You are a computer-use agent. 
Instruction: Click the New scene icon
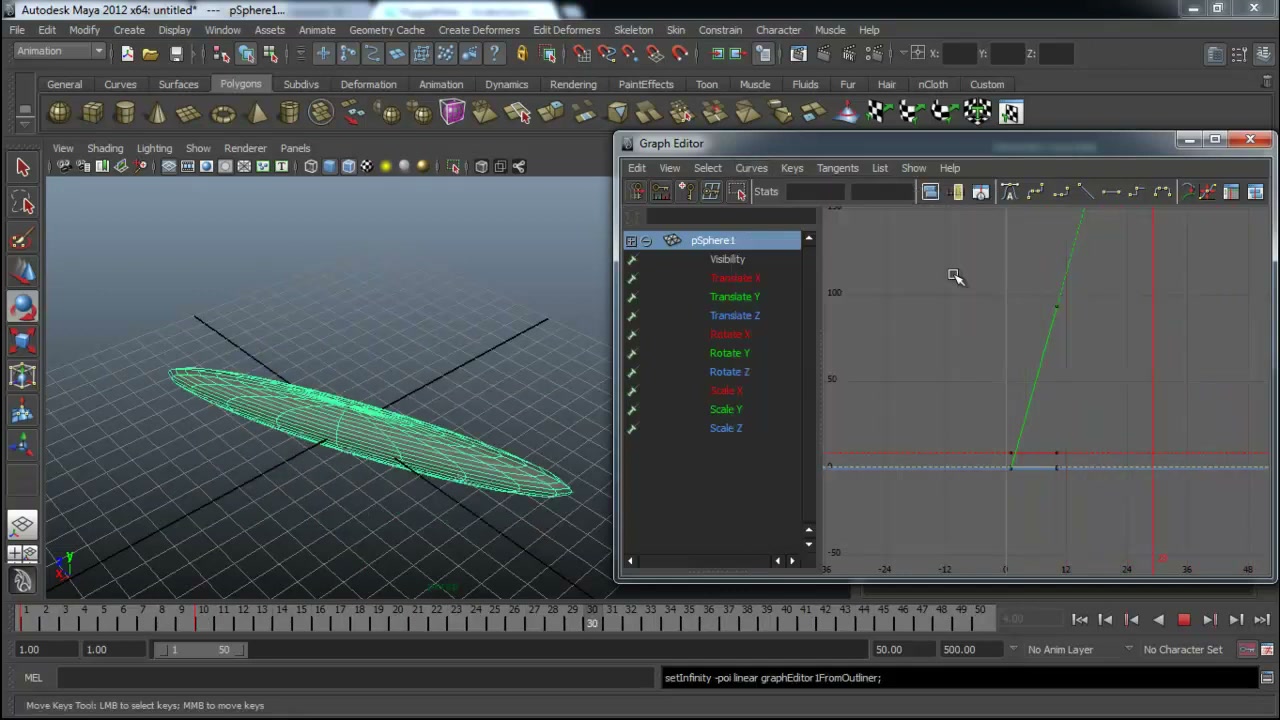tap(127, 53)
